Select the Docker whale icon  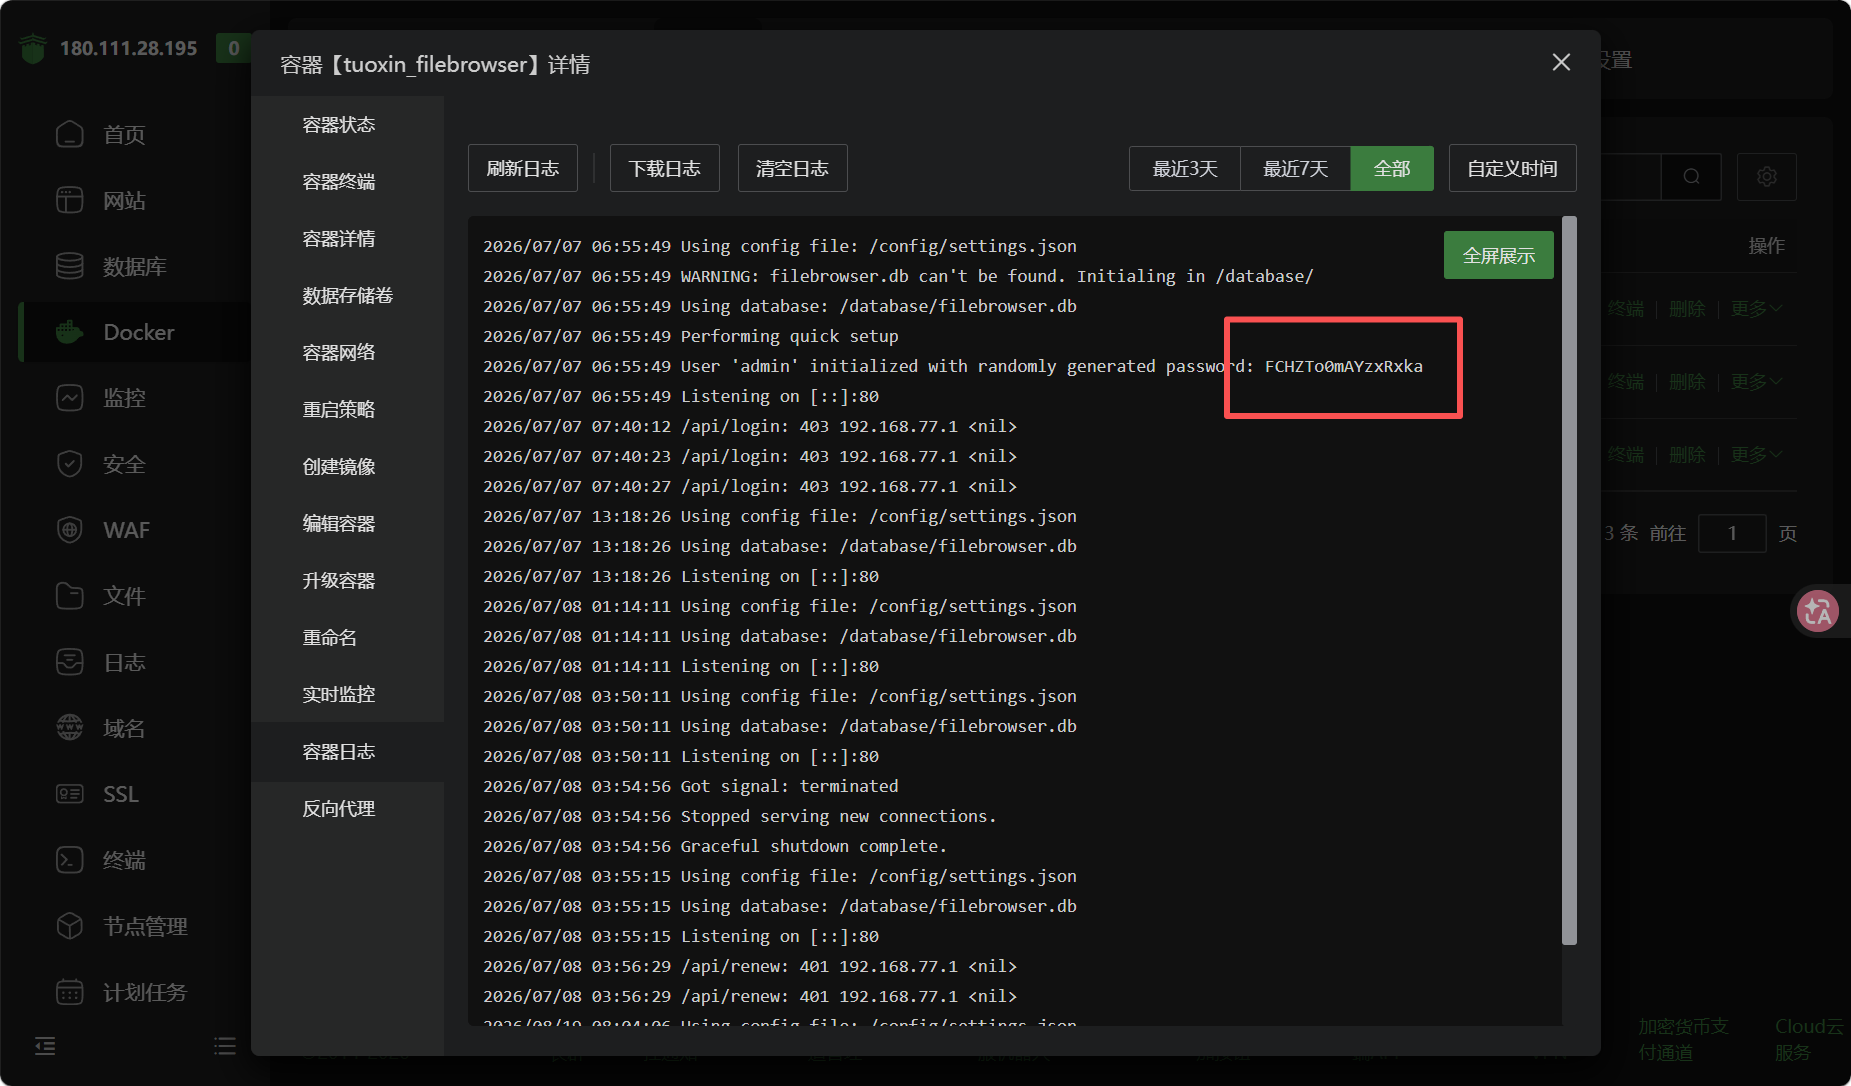click(70, 332)
